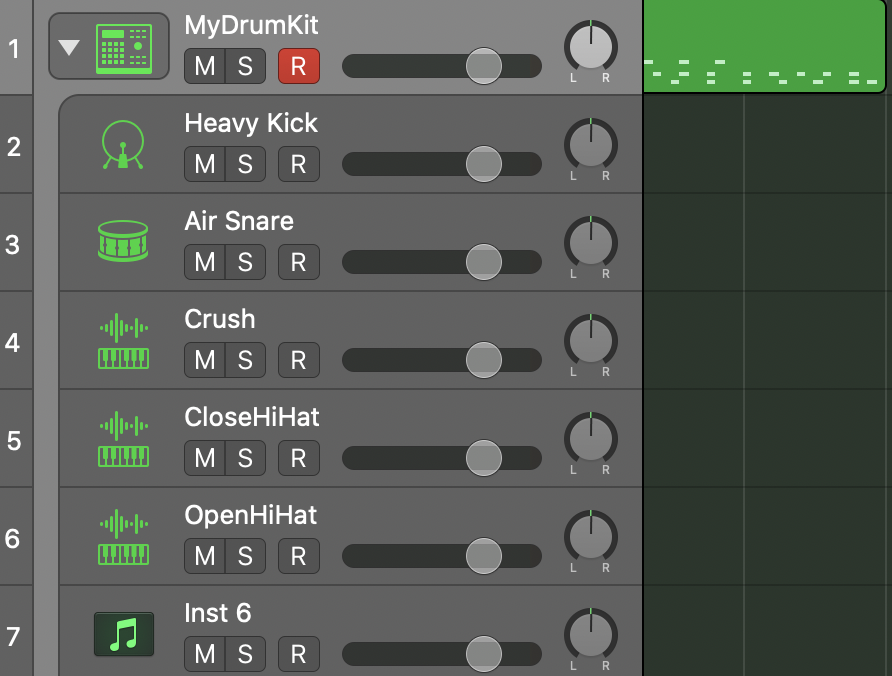
Task: Record-enable the Crush track
Action: [298, 360]
